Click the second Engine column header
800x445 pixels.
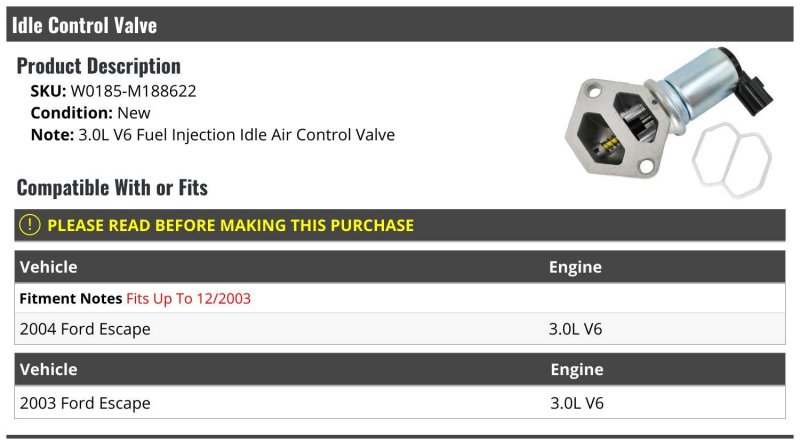point(577,369)
